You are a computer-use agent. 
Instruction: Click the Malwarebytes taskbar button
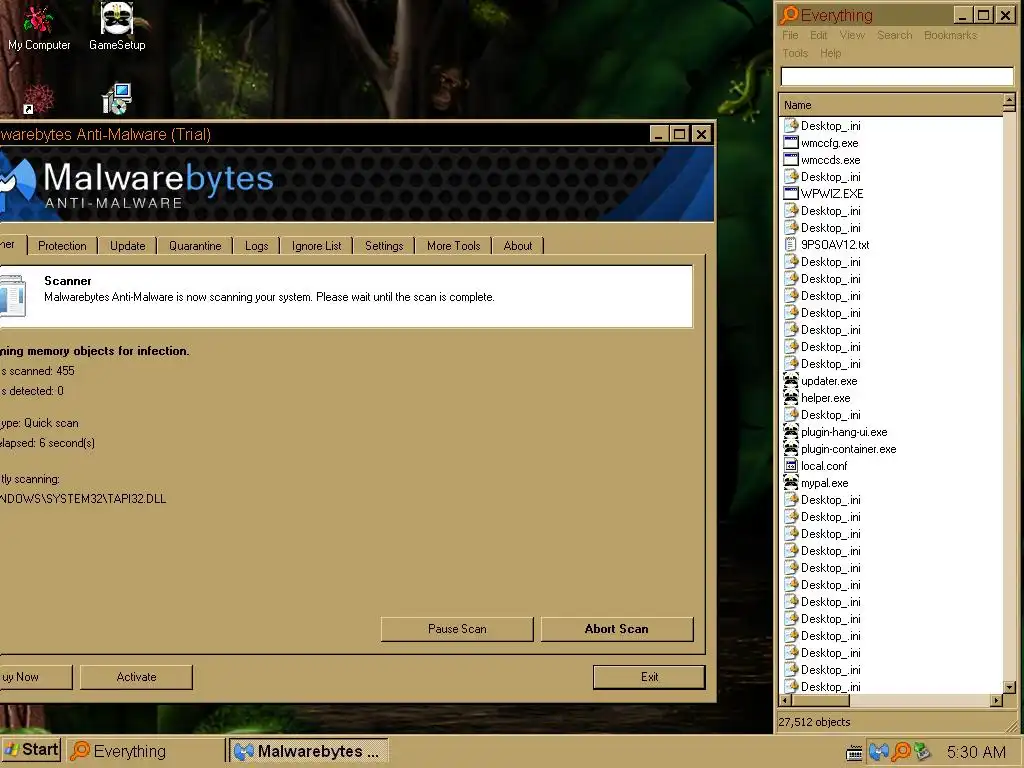tap(310, 750)
